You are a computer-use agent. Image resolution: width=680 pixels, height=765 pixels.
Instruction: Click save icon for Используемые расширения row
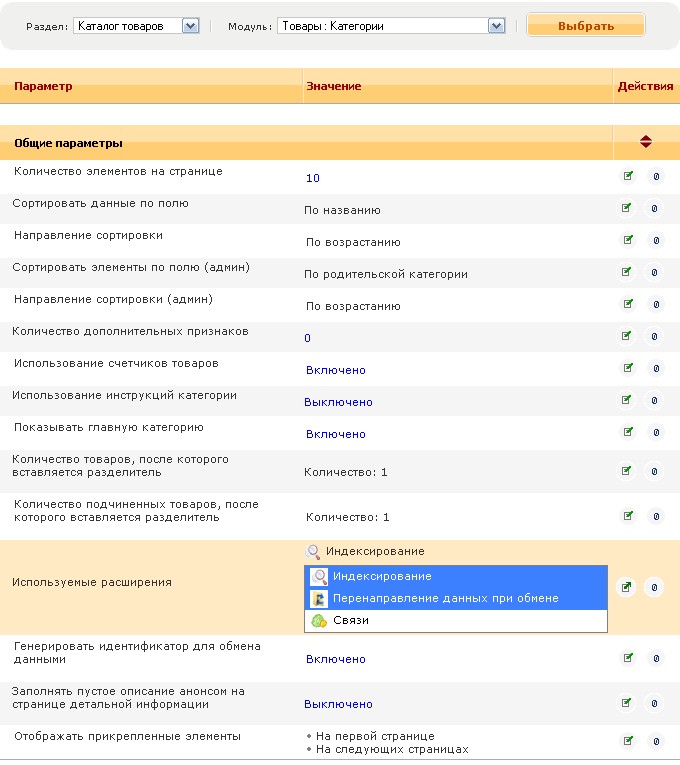pyautogui.click(x=627, y=587)
